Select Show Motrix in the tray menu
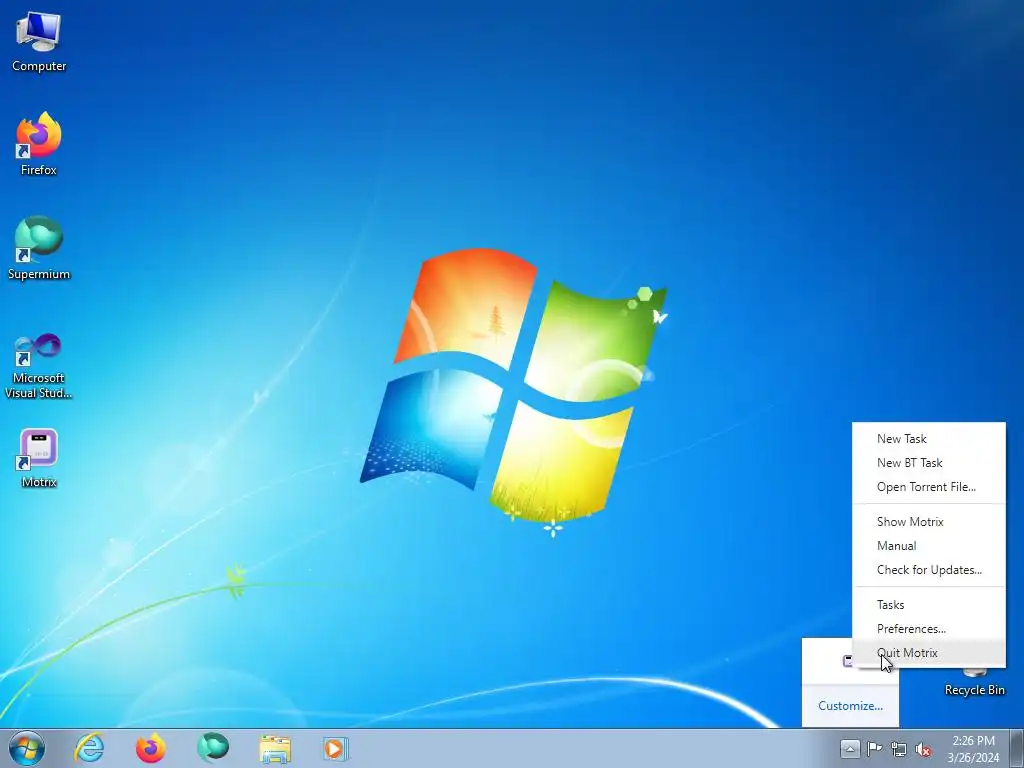The width and height of the screenshot is (1024, 768). tap(929, 522)
